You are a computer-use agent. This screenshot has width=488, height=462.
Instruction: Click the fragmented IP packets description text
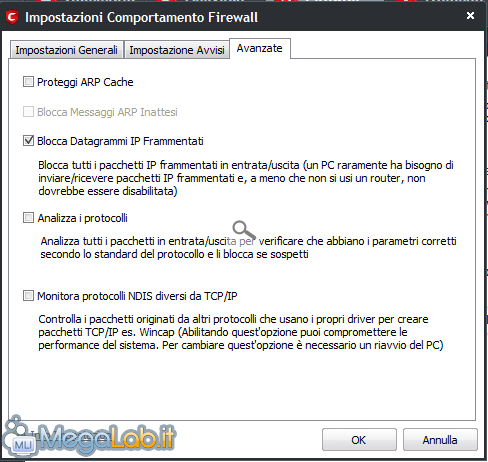pyautogui.click(x=246, y=178)
